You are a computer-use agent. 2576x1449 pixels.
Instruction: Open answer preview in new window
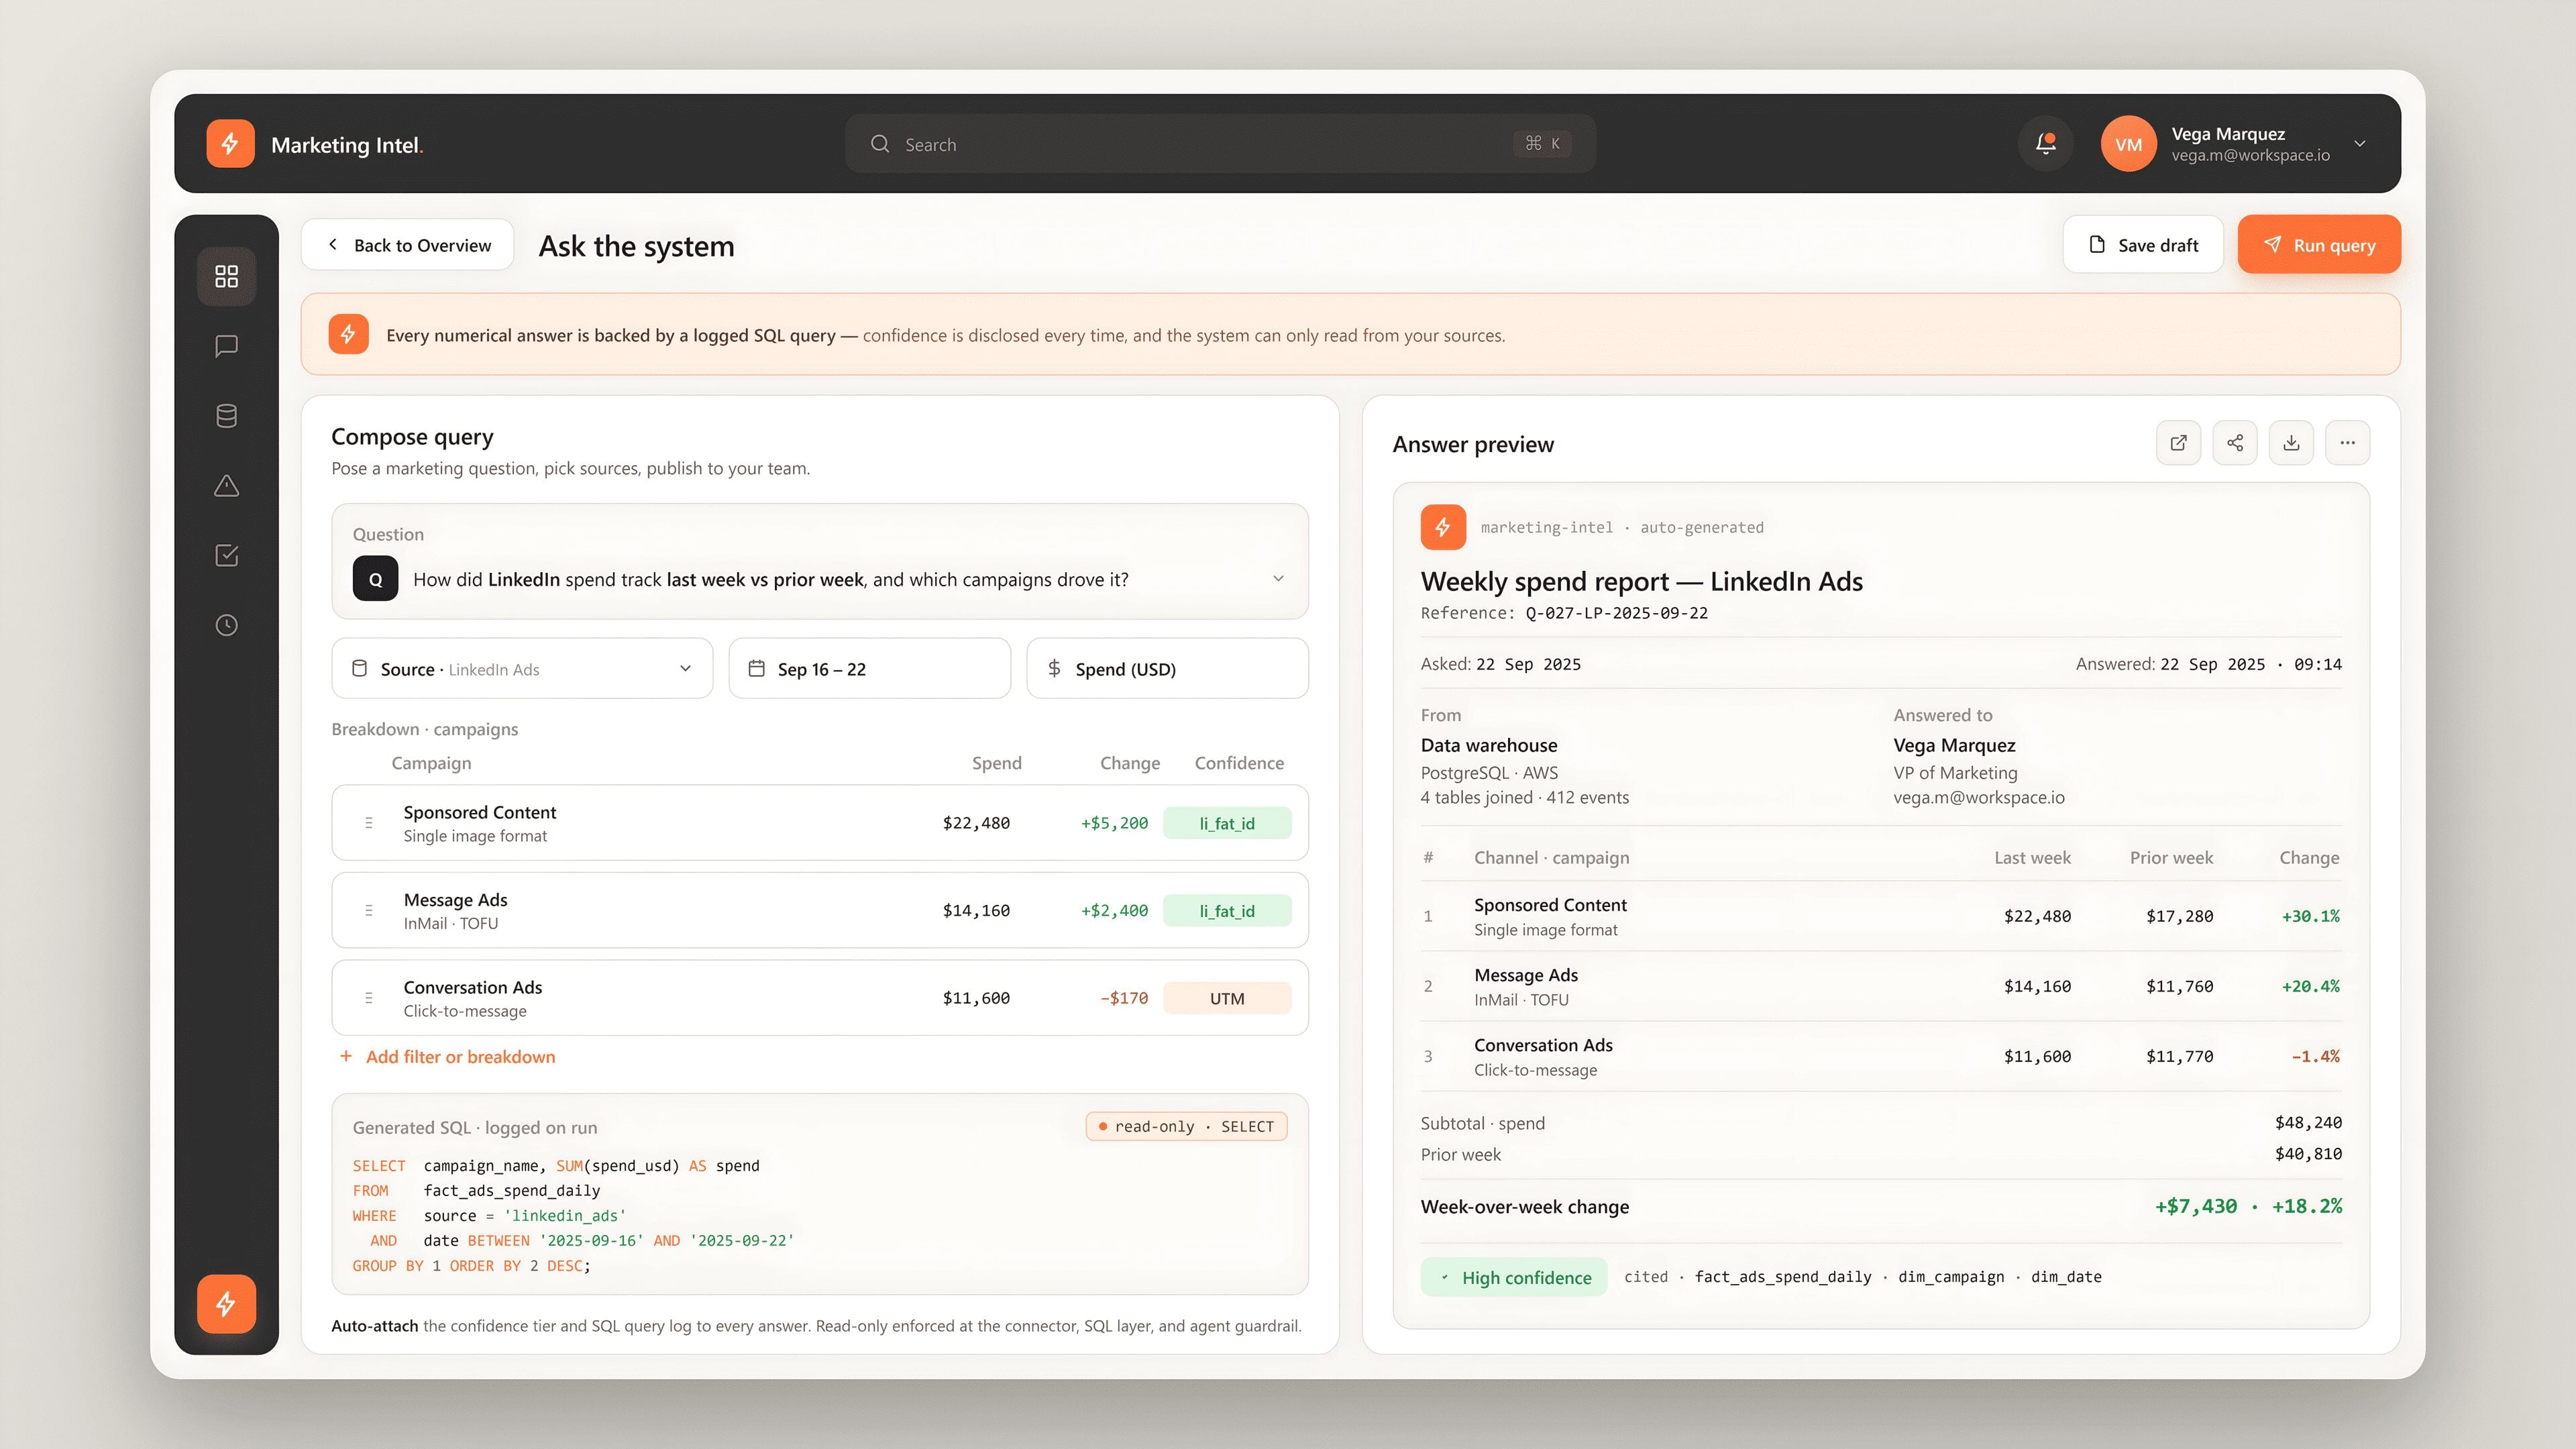pyautogui.click(x=2178, y=443)
